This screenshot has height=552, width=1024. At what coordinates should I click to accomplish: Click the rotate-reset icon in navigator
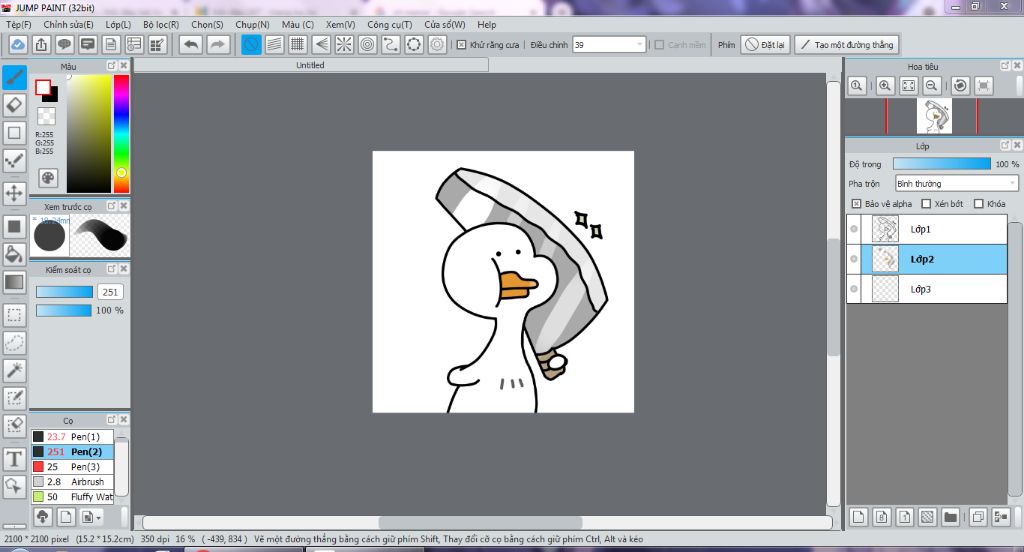[x=960, y=86]
